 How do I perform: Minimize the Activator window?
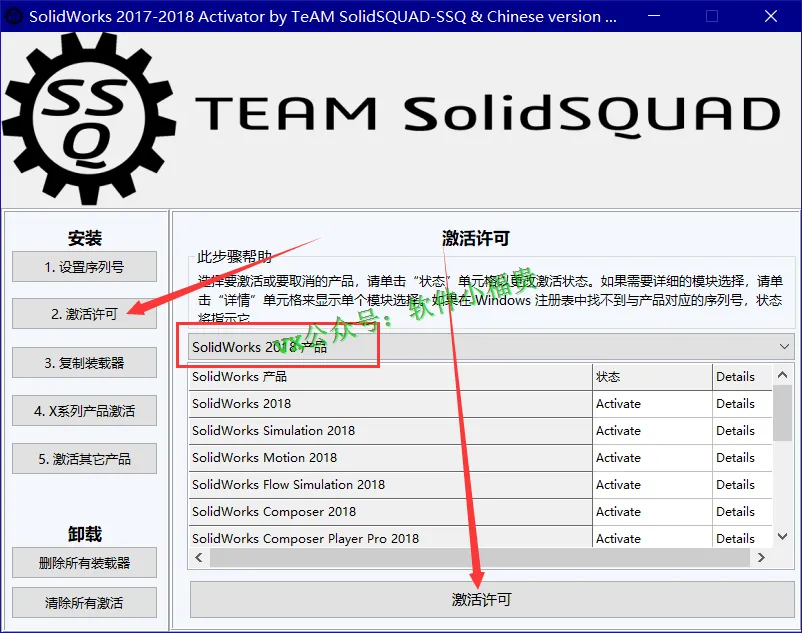tap(654, 16)
